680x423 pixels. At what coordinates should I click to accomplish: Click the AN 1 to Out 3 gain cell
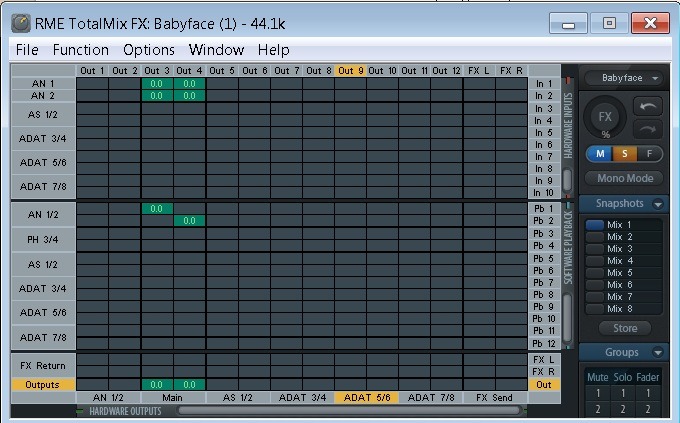pyautogui.click(x=157, y=84)
